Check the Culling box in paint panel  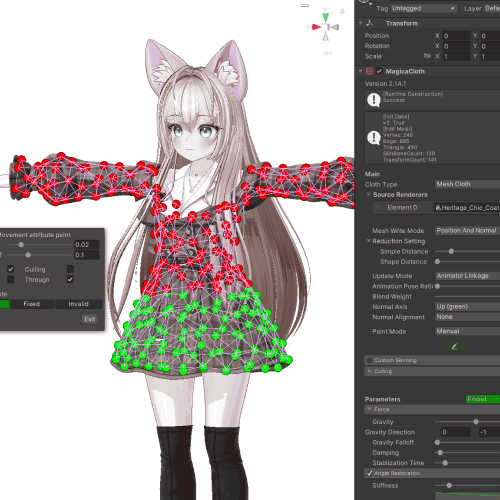pos(70,269)
